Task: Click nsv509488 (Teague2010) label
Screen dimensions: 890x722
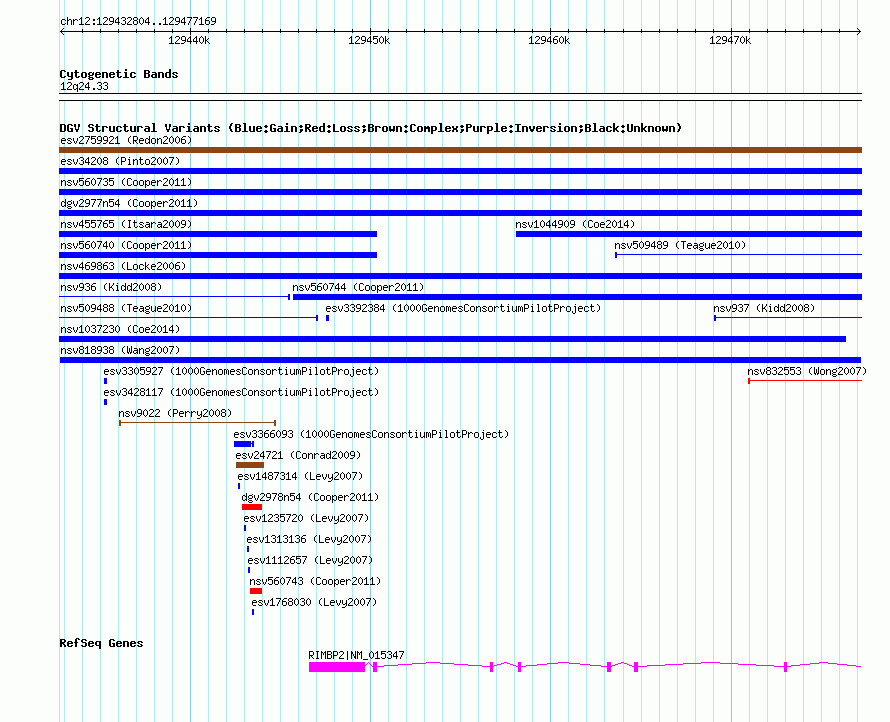Action: (126, 308)
